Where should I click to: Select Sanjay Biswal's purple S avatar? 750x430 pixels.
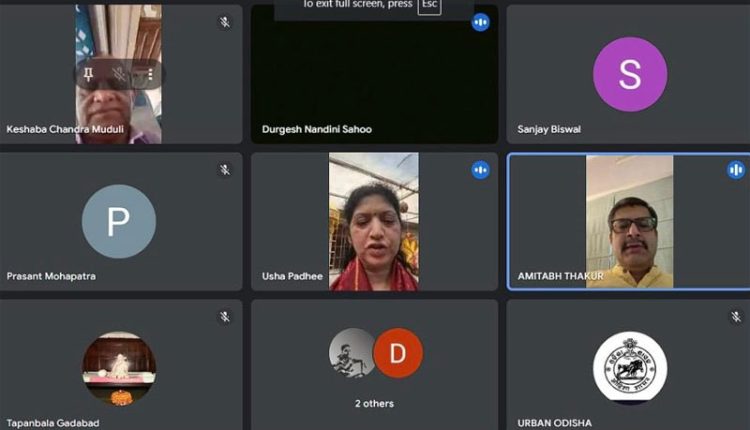click(x=629, y=74)
